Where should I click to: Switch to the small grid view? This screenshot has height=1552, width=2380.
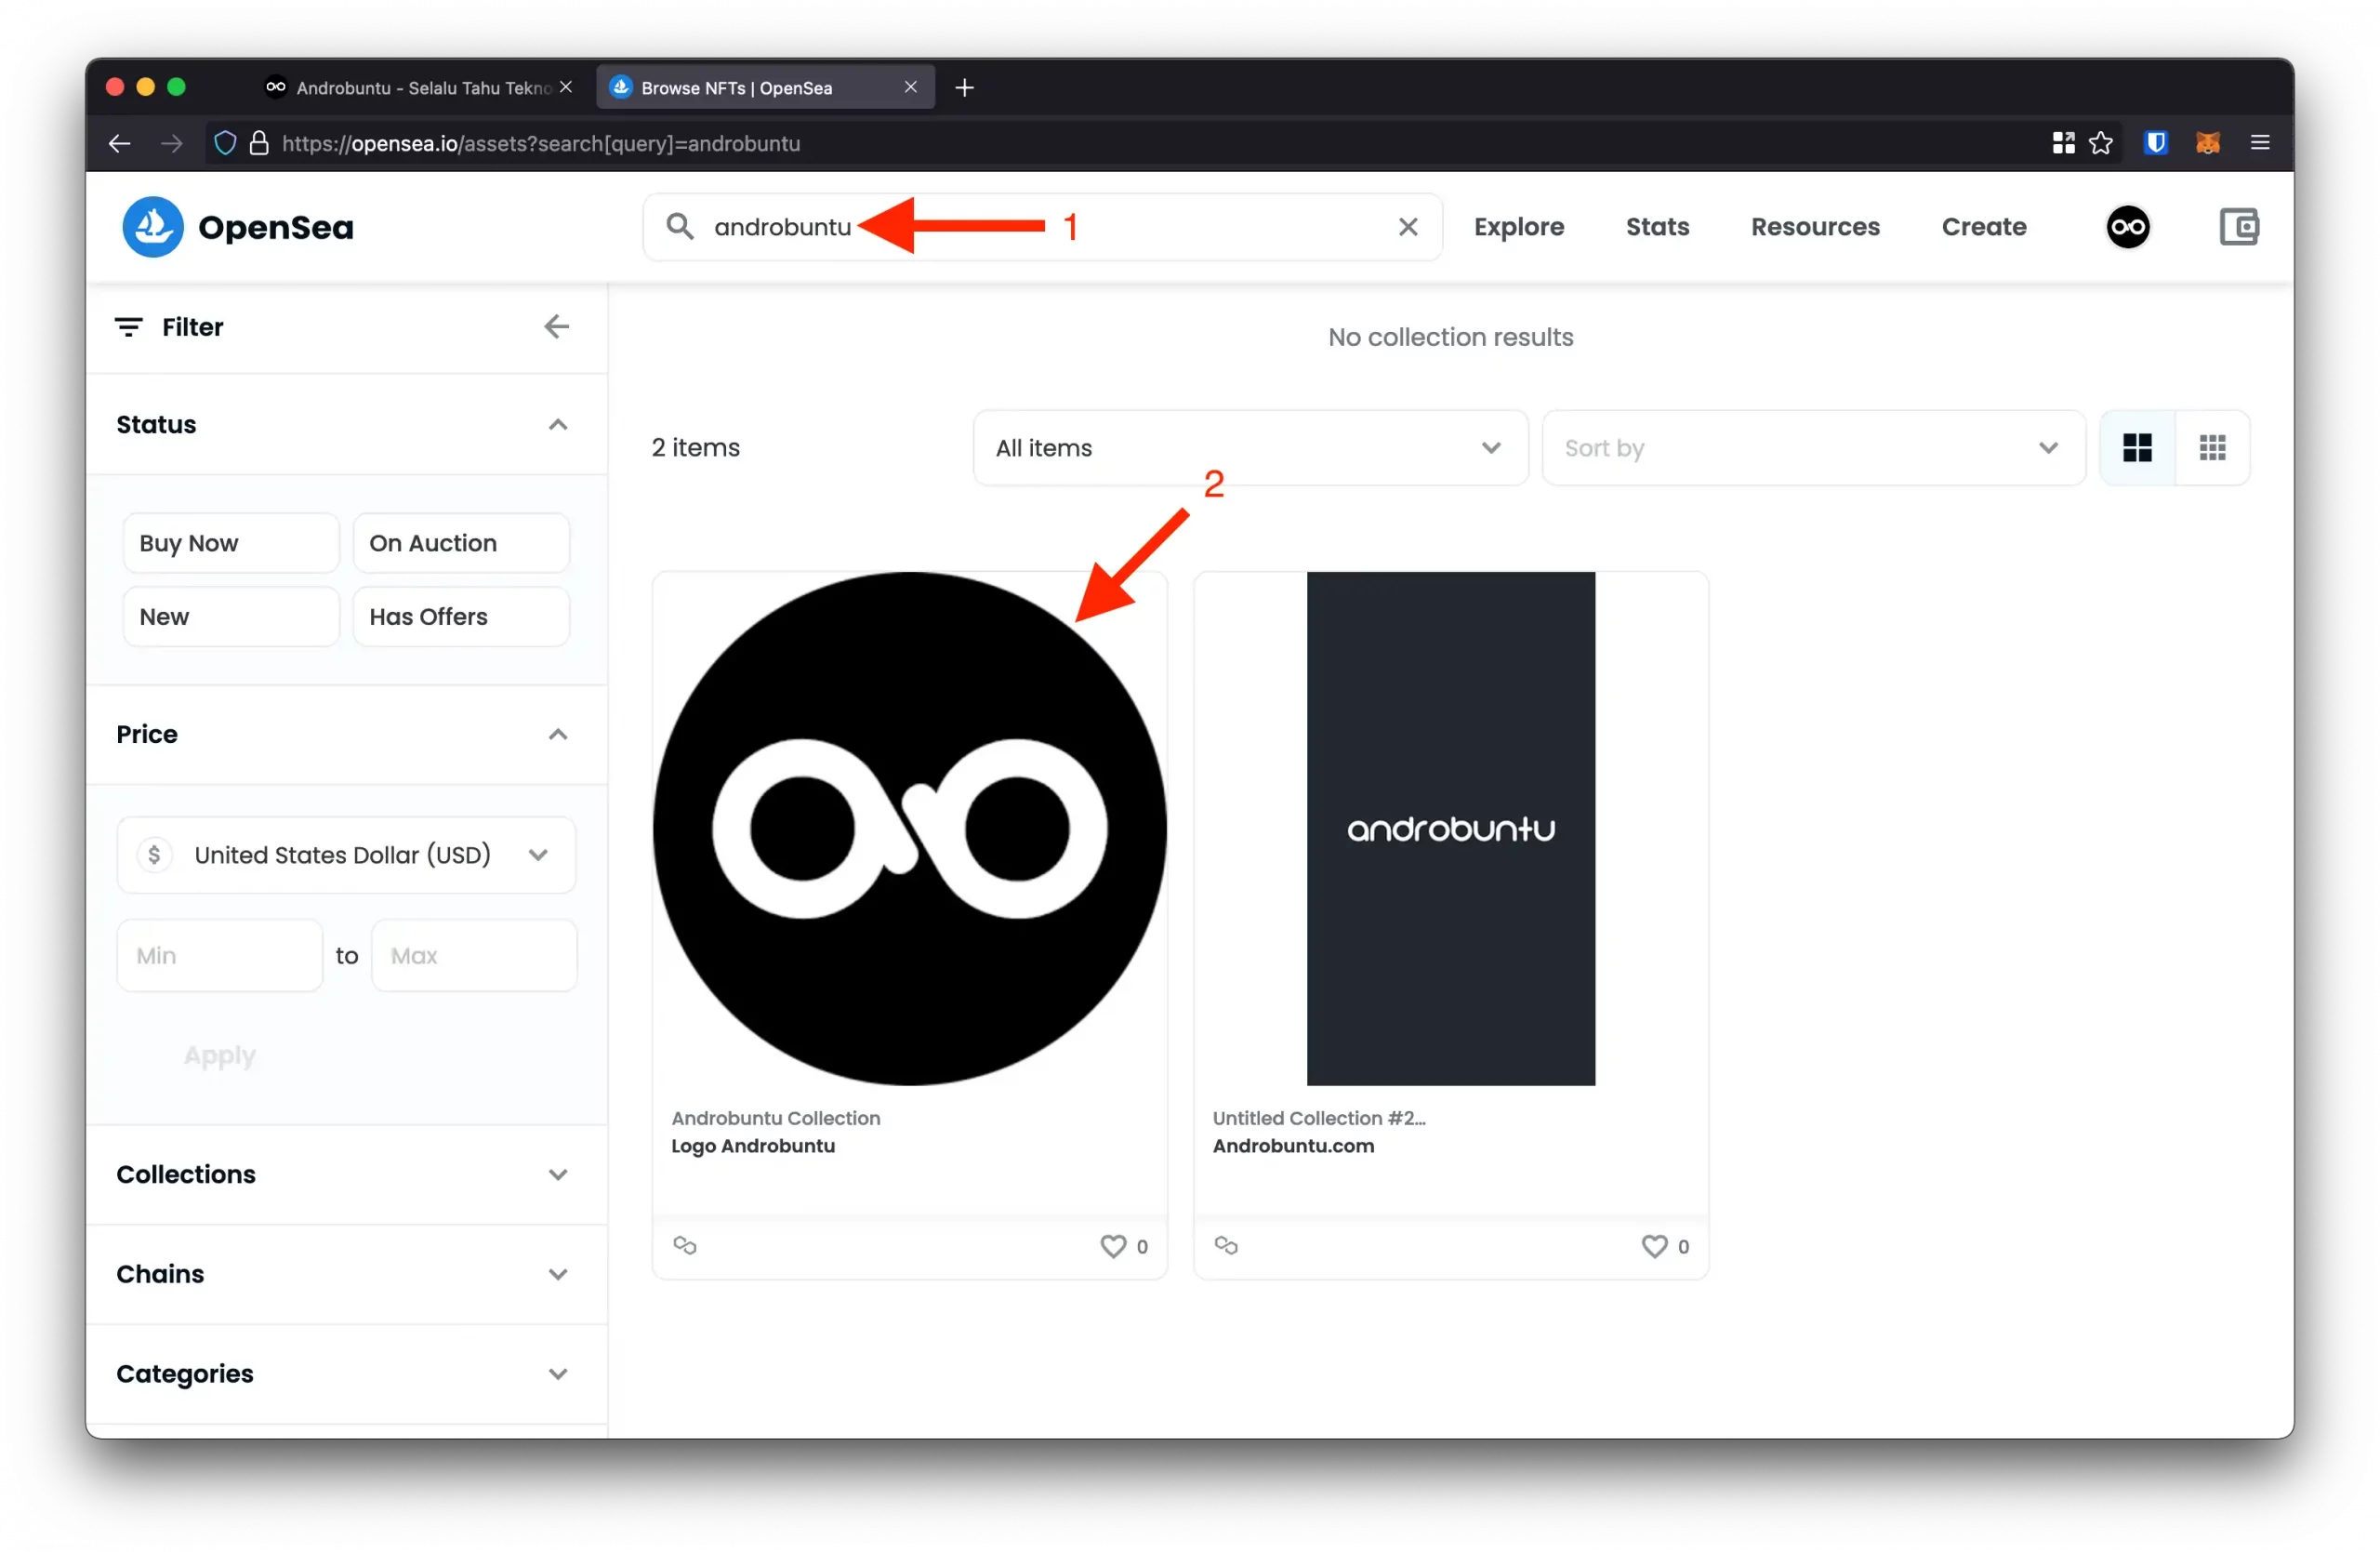[x=2212, y=448]
